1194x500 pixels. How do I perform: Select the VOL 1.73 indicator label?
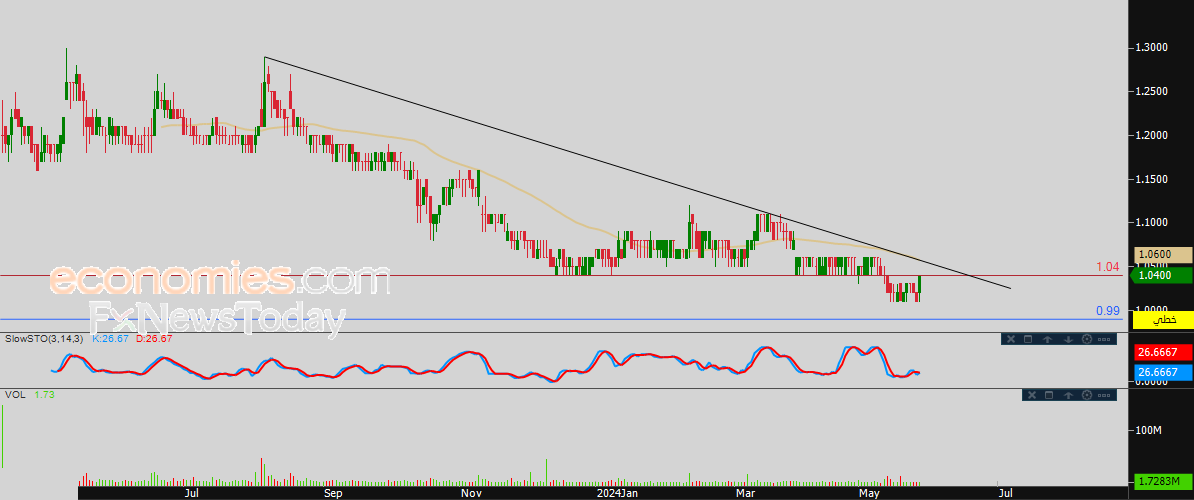click(x=28, y=394)
